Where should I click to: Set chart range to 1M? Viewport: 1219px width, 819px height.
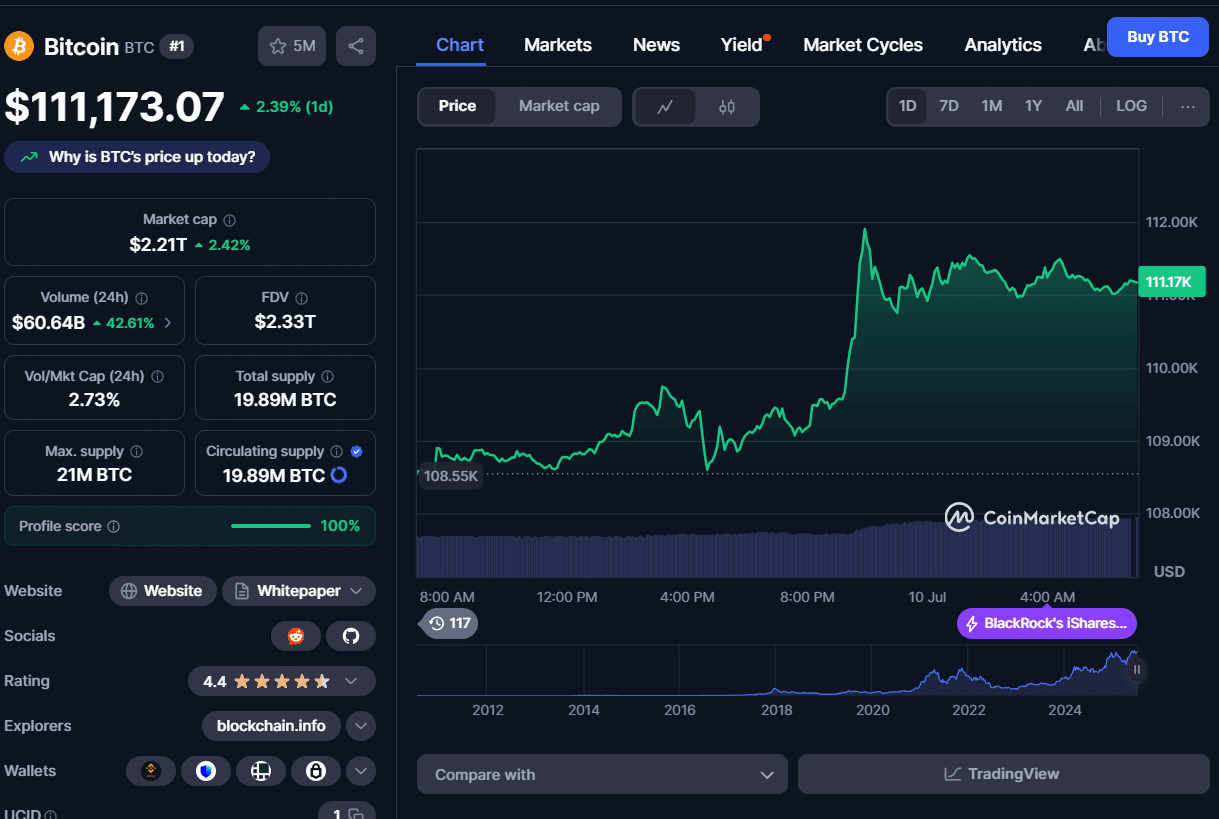point(991,106)
